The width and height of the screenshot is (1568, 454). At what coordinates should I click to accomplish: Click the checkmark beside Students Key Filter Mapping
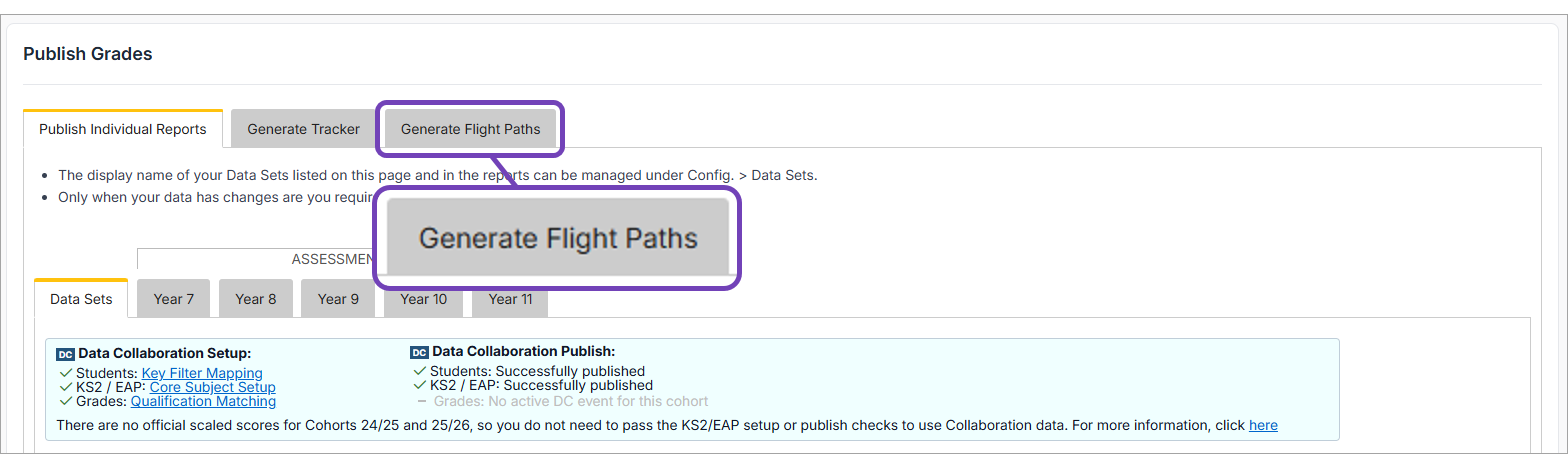pos(66,374)
